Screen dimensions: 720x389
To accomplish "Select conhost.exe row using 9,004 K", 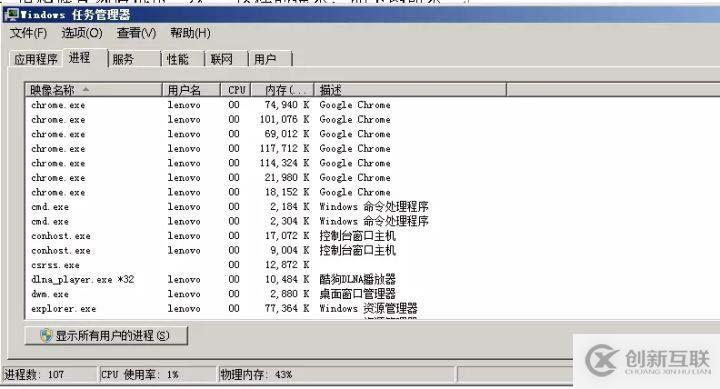I will (373, 250).
